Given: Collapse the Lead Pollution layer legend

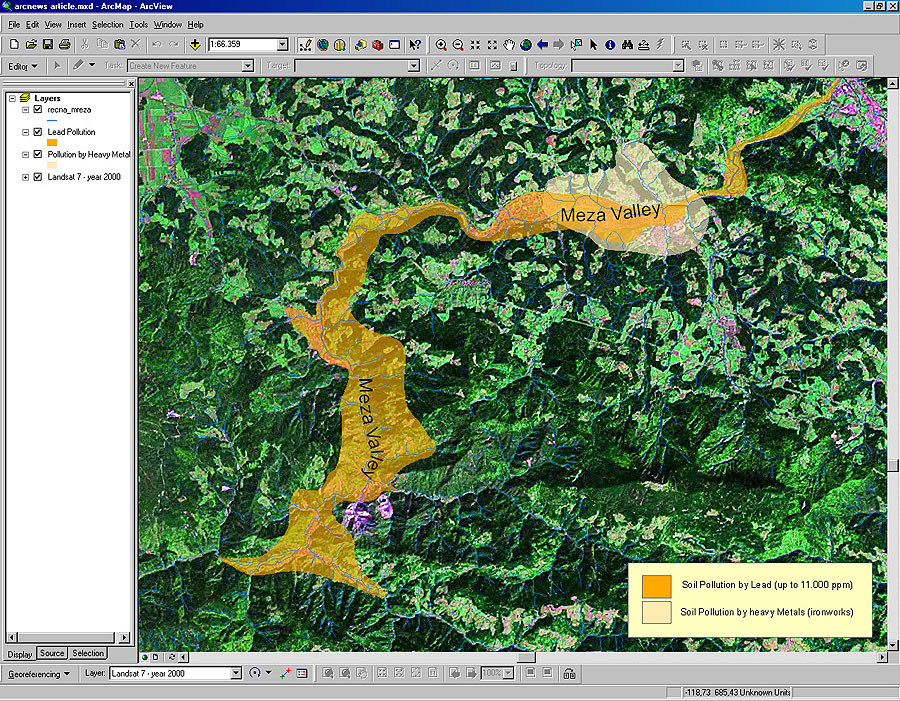Looking at the screenshot, I should pos(25,131).
